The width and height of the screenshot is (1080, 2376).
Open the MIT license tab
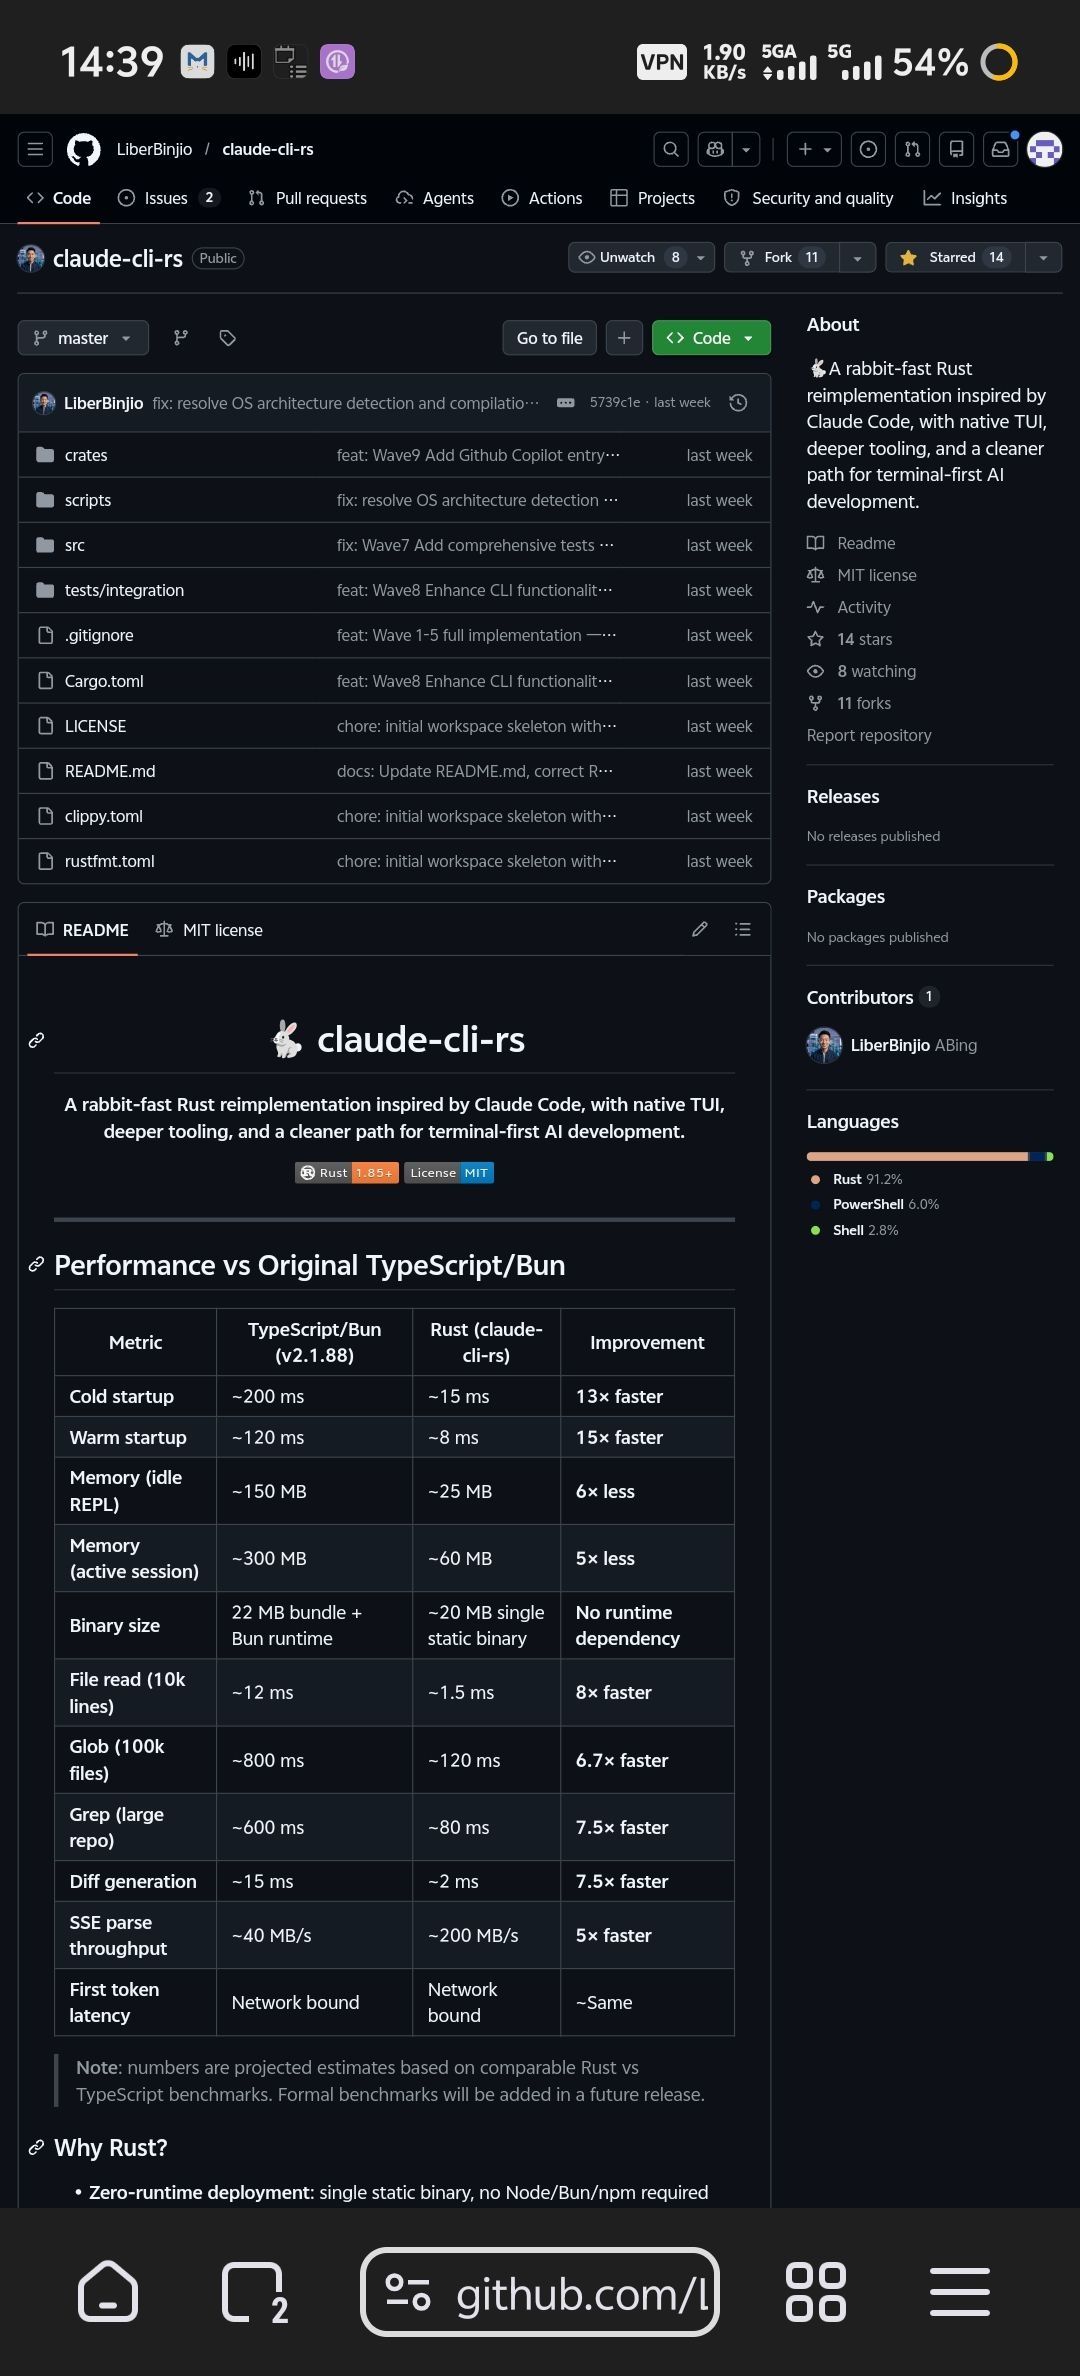210,930
